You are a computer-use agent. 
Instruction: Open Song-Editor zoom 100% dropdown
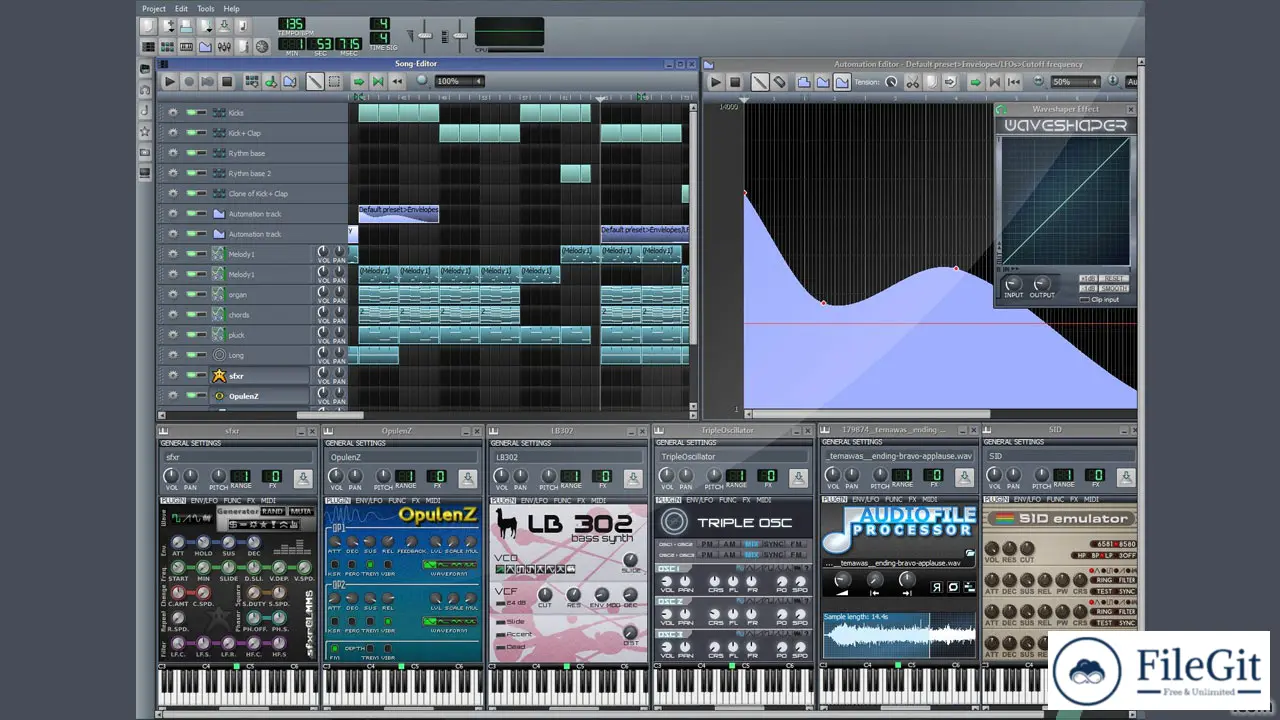(460, 81)
